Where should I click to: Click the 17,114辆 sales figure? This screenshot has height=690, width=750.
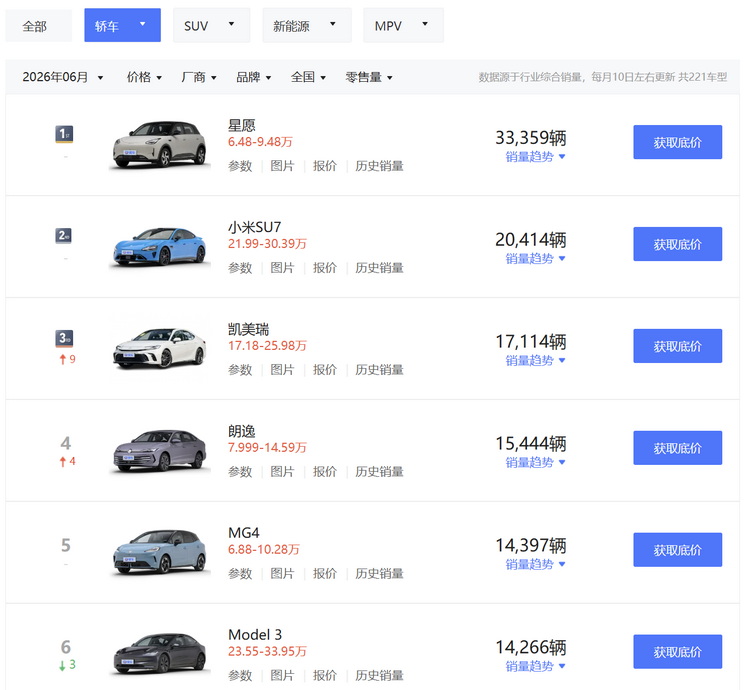tap(531, 341)
